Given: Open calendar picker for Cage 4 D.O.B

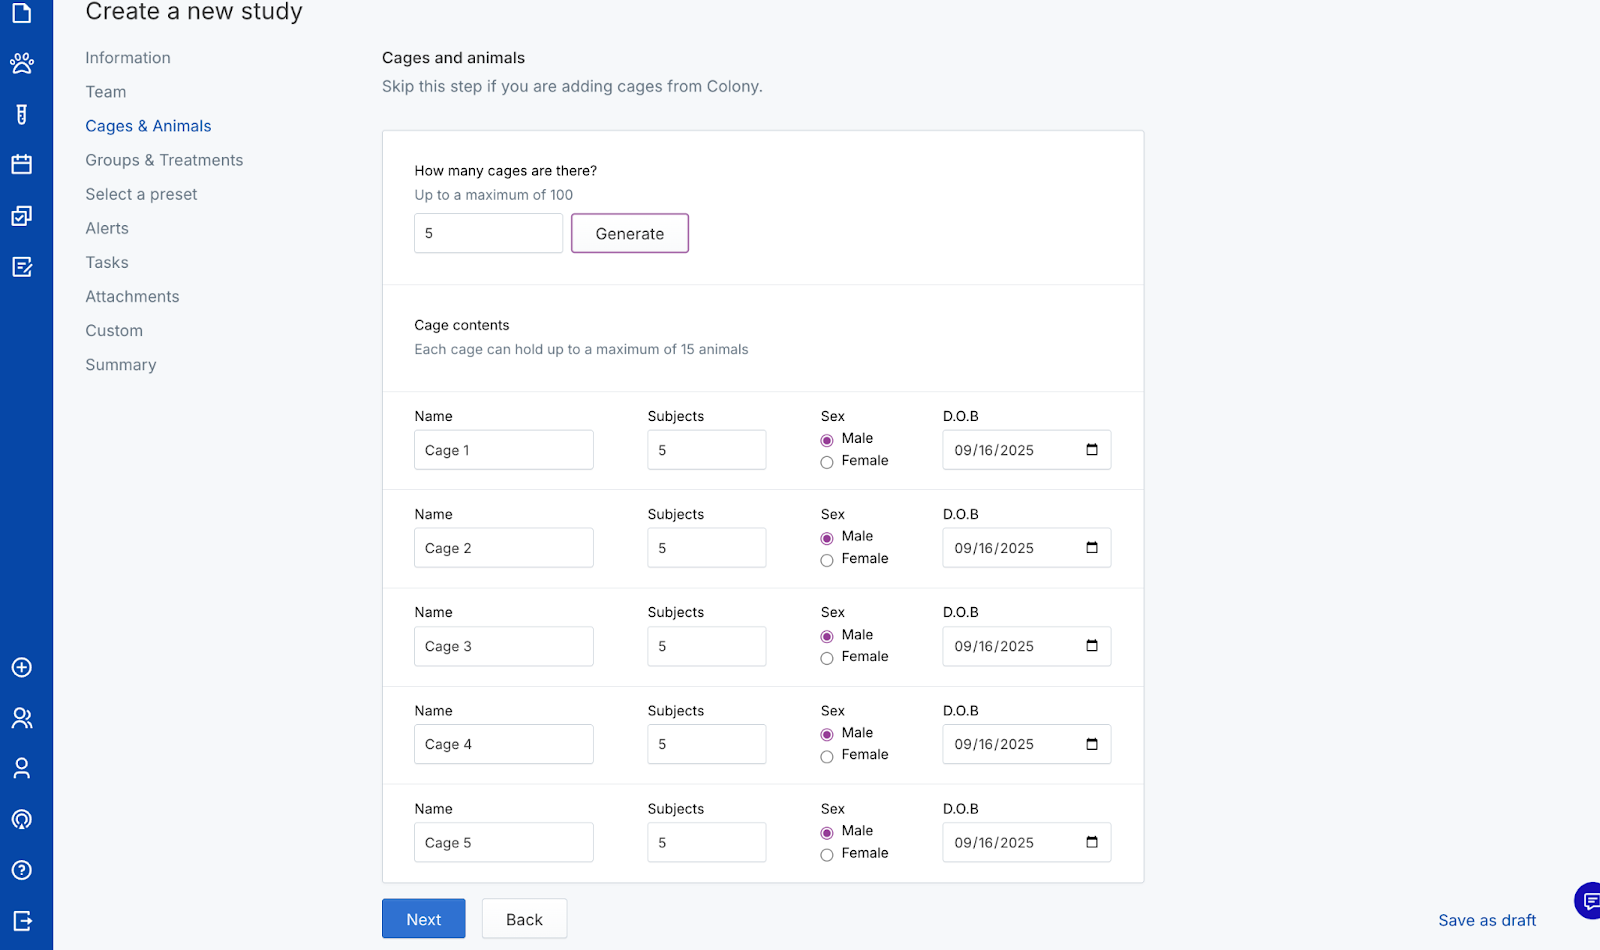Looking at the screenshot, I should [1092, 744].
